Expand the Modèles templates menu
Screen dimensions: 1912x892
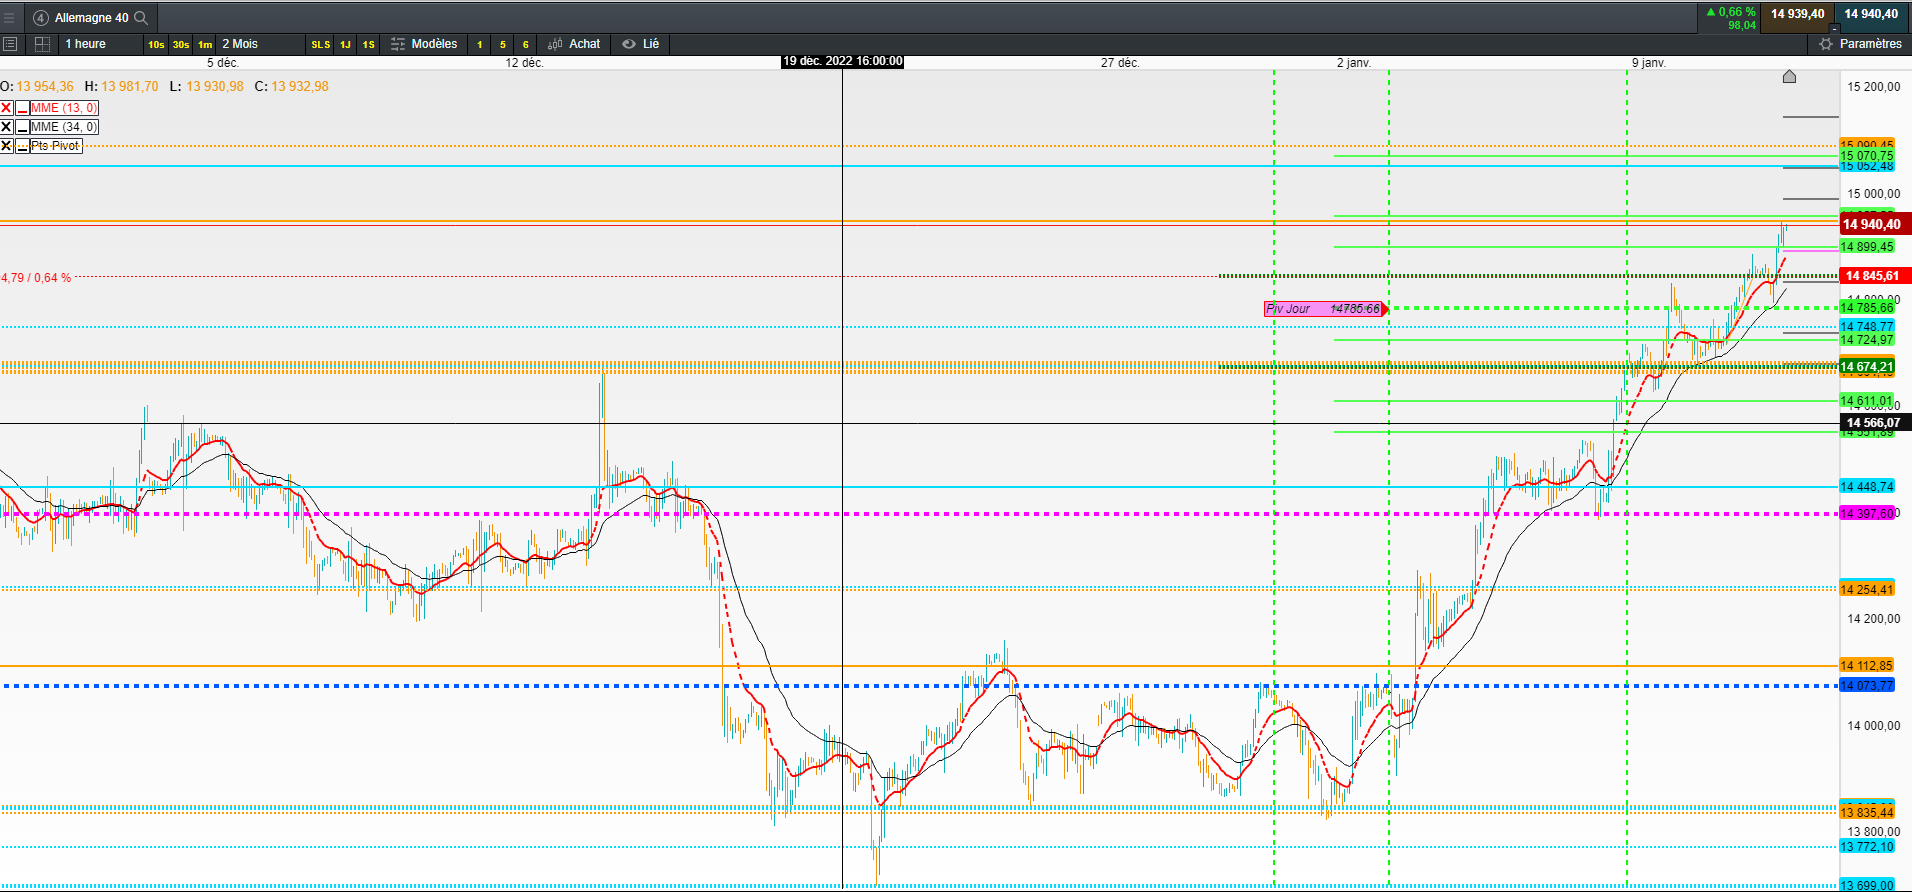pos(424,44)
